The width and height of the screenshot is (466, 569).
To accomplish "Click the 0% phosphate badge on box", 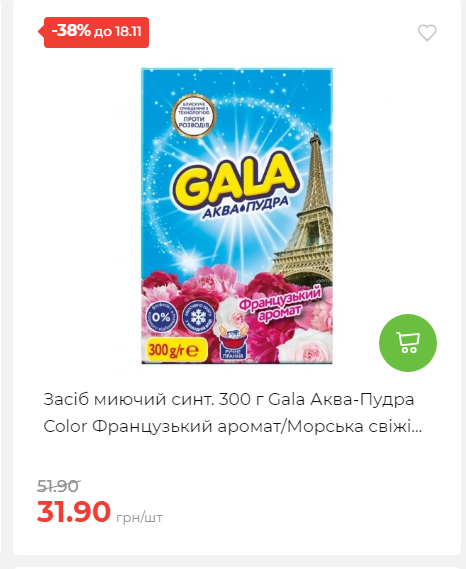I will [161, 318].
